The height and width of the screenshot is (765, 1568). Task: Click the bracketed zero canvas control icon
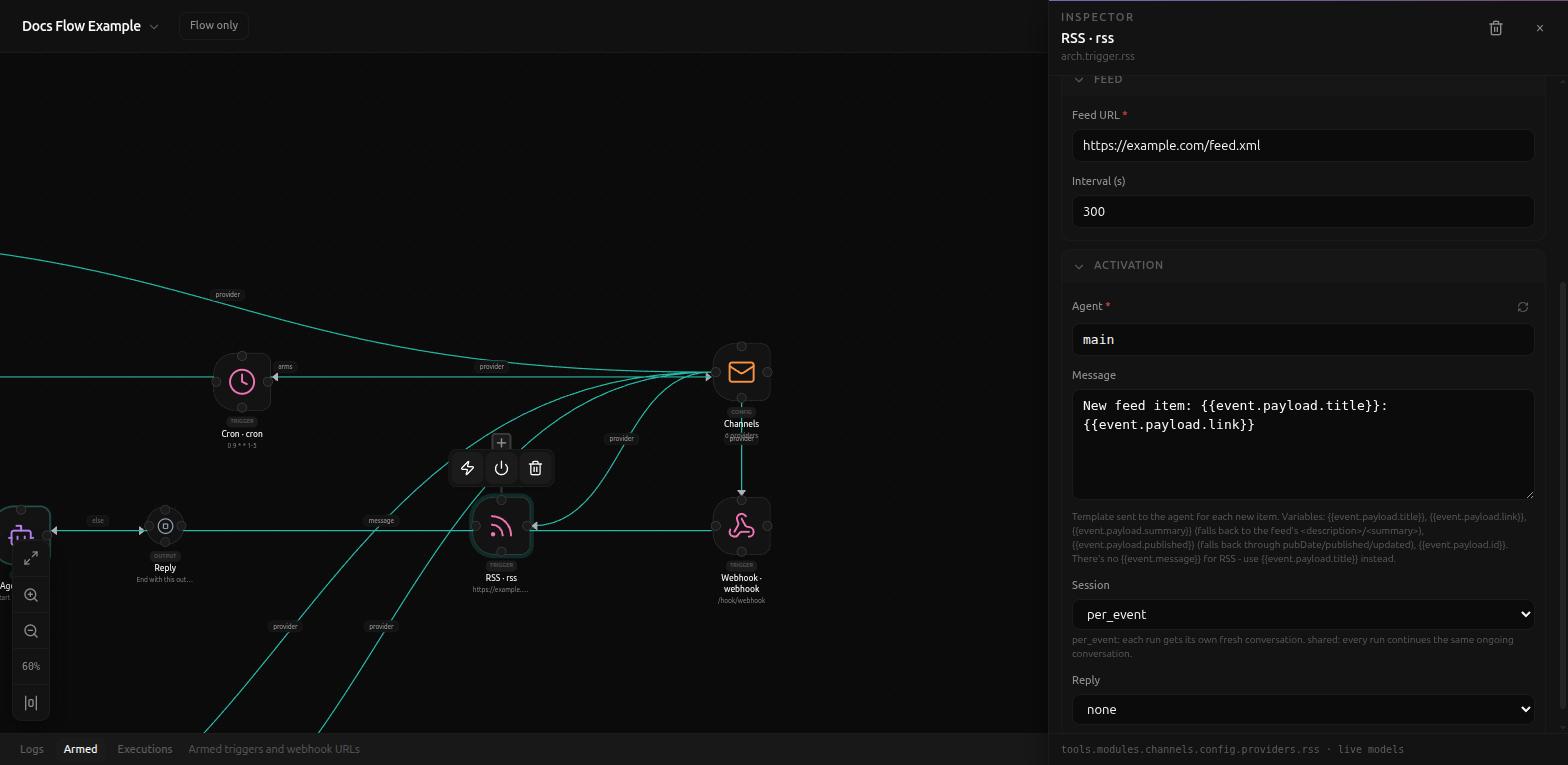[31, 703]
